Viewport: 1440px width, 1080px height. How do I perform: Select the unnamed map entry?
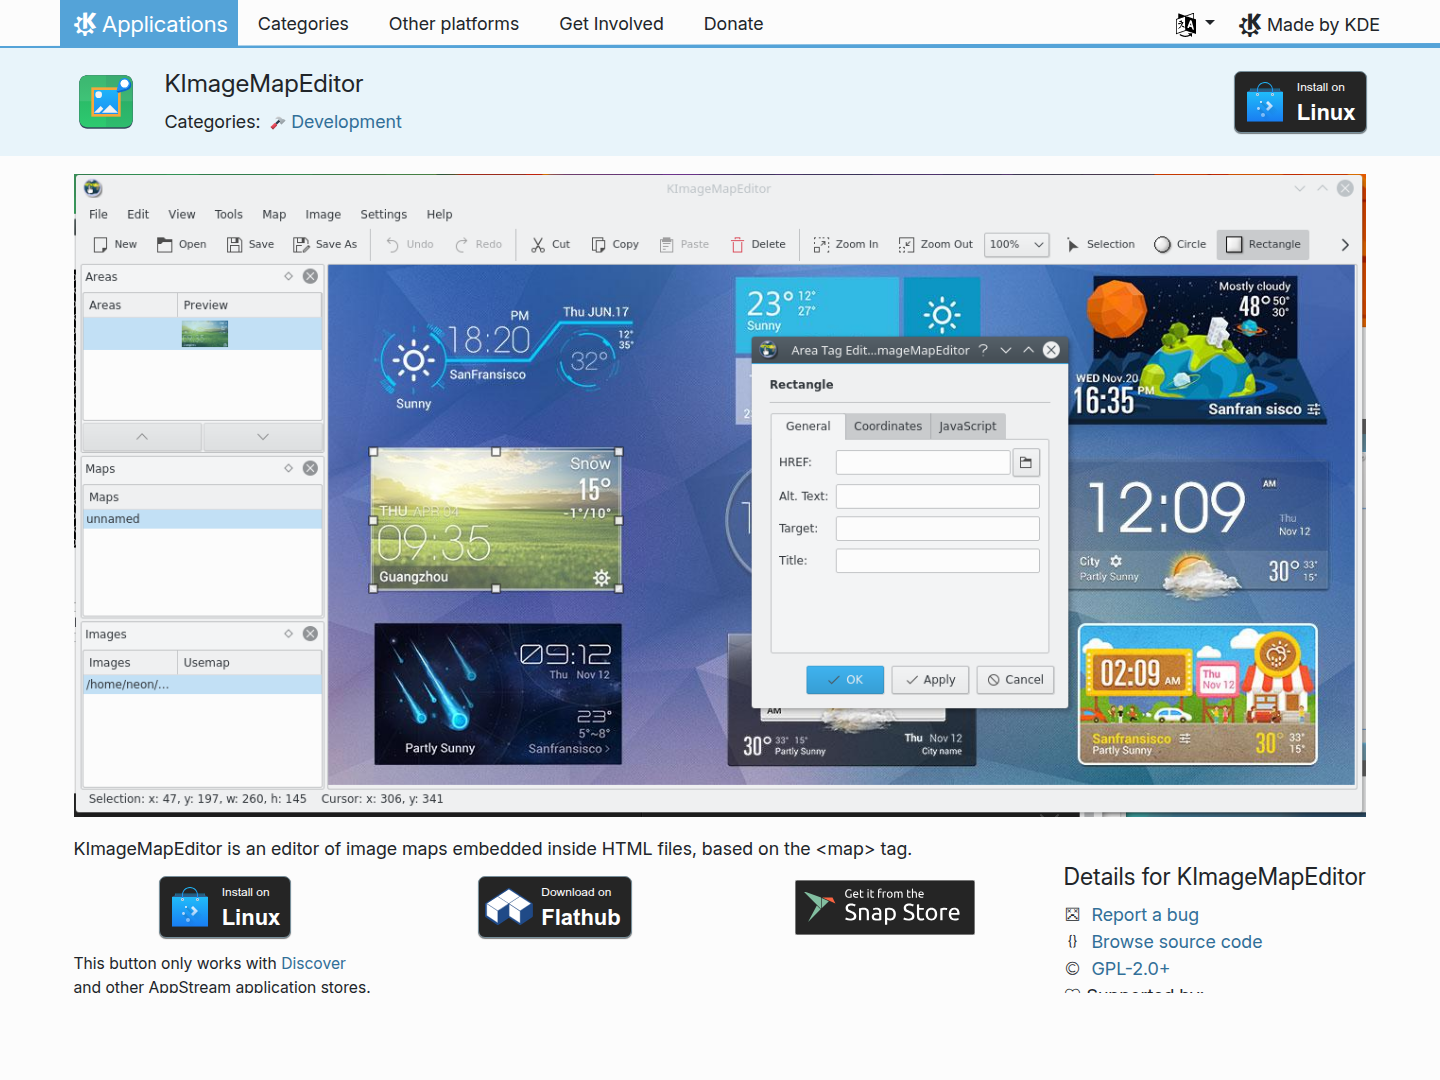click(203, 519)
